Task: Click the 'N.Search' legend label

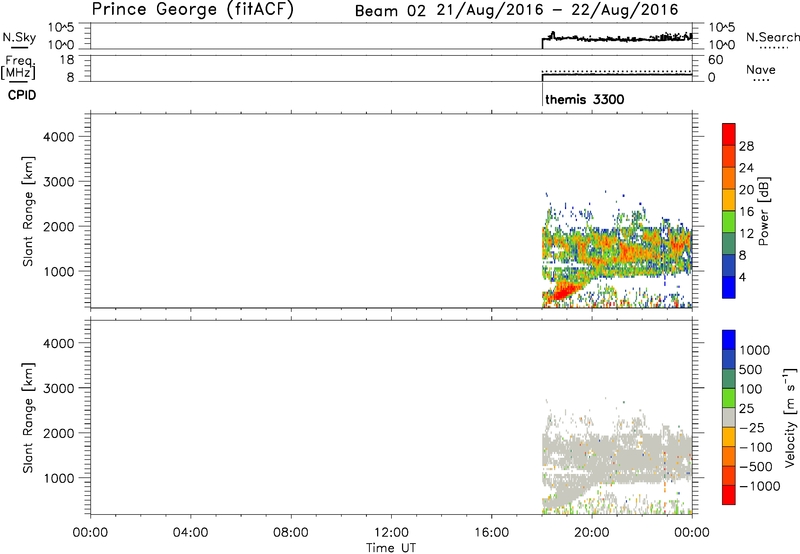Action: (x=772, y=37)
